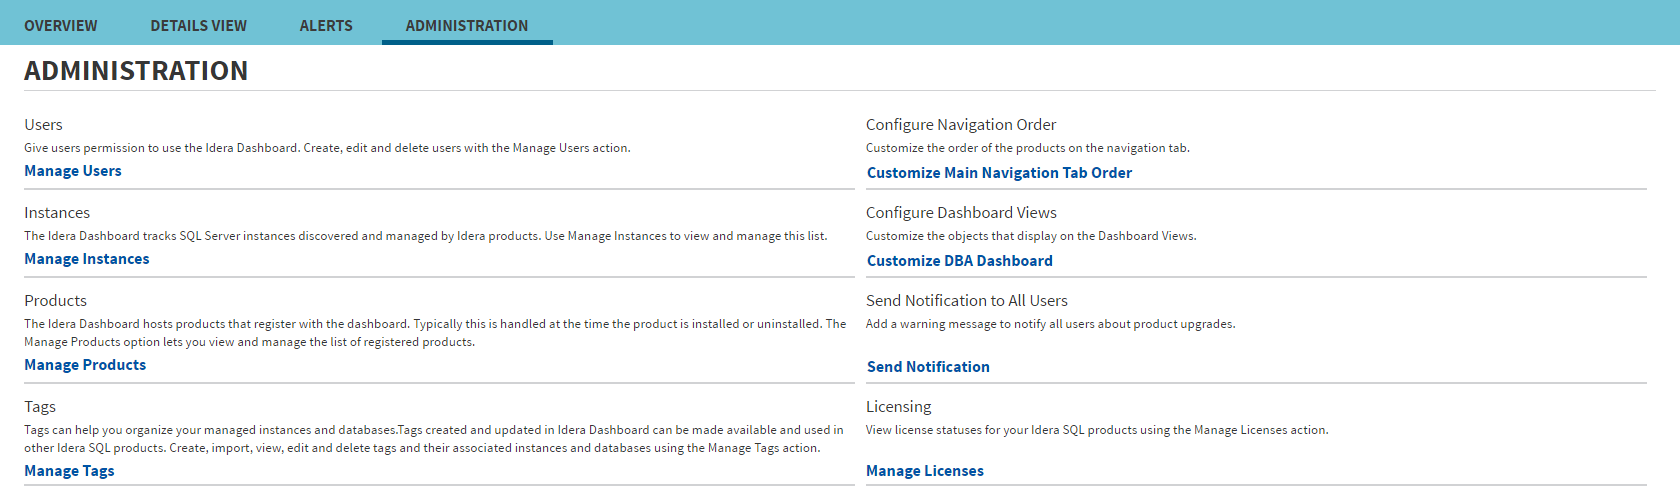Open Customize Main Navigation Tab Order
Viewport: 1680px width, 495px height.
[999, 173]
